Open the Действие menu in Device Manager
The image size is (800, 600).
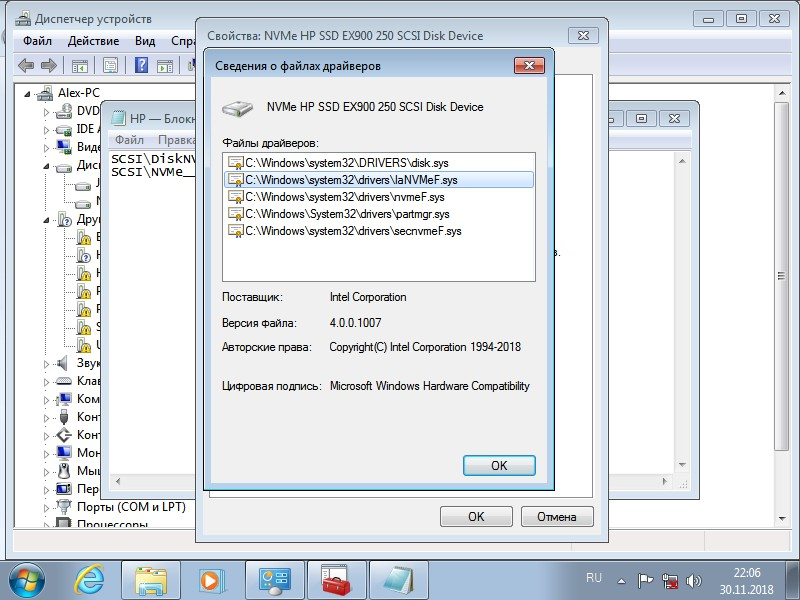click(x=93, y=41)
